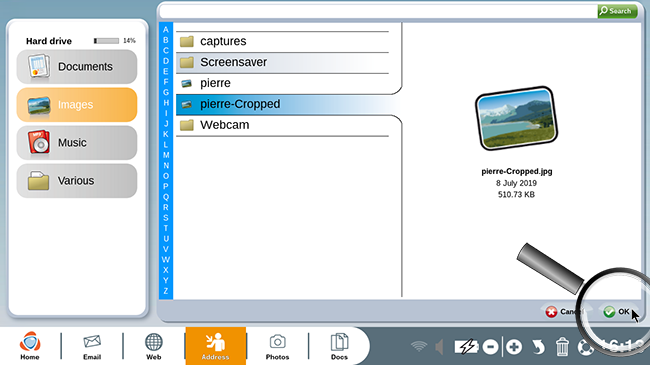Open Docs from the bottom bar

click(339, 346)
